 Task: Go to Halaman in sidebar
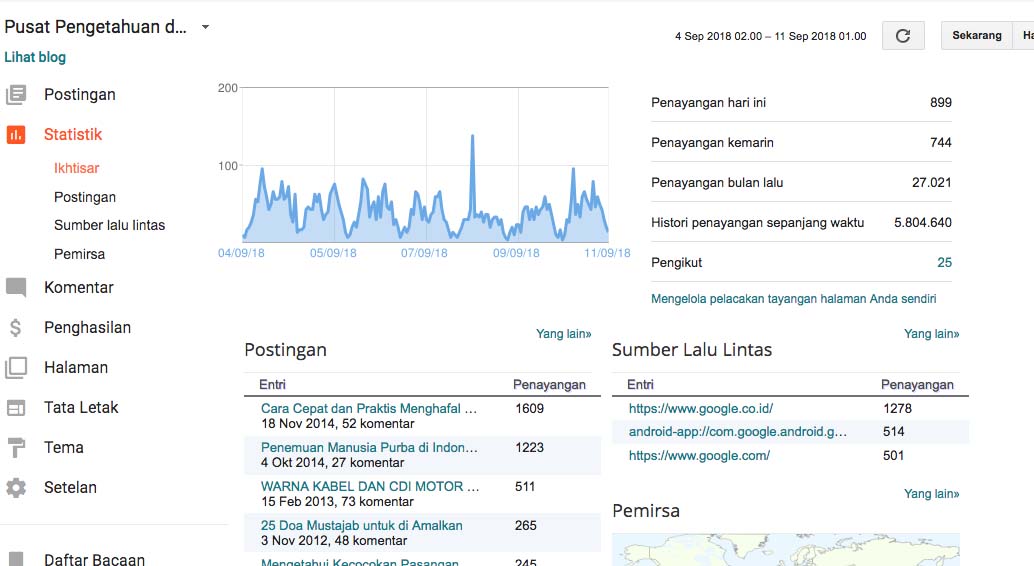pyautogui.click(x=76, y=367)
